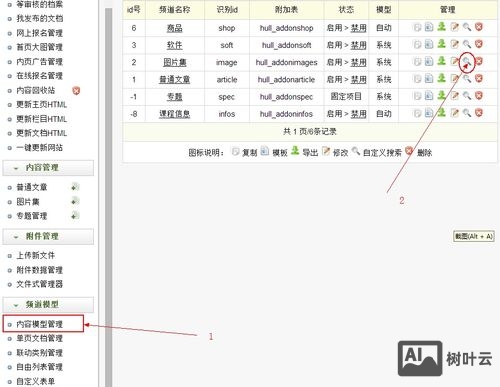
Task: Open the template icon for the 软件 row
Action: [429, 44]
